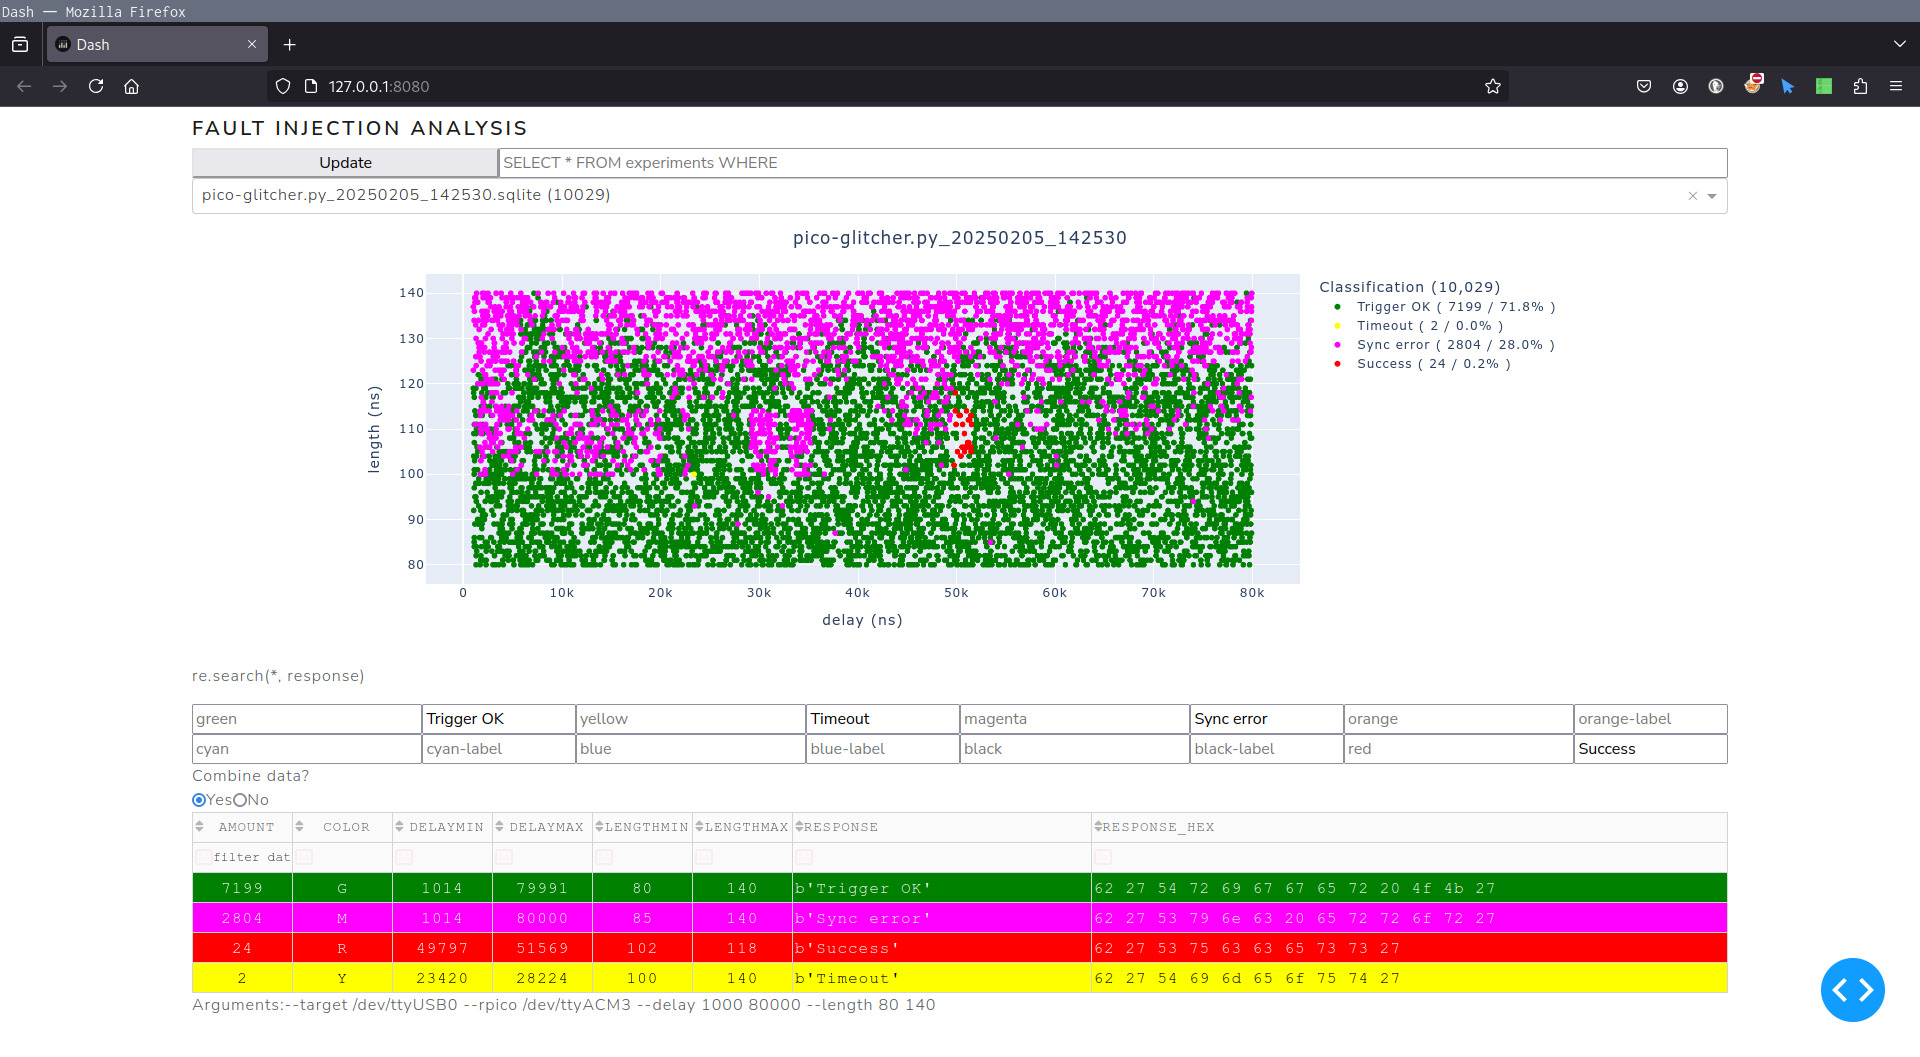Click the magenta label field containing Sync error
The image size is (1920, 1057).
[1267, 719]
